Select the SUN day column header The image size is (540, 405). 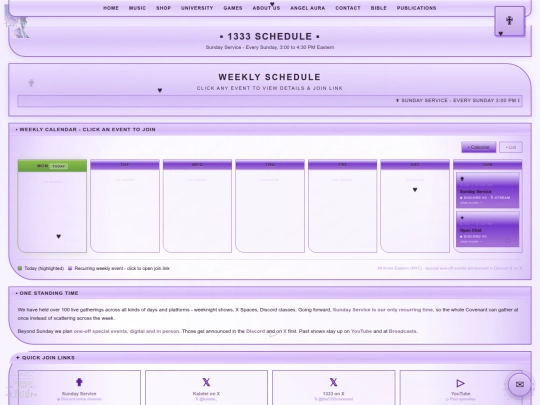point(488,165)
